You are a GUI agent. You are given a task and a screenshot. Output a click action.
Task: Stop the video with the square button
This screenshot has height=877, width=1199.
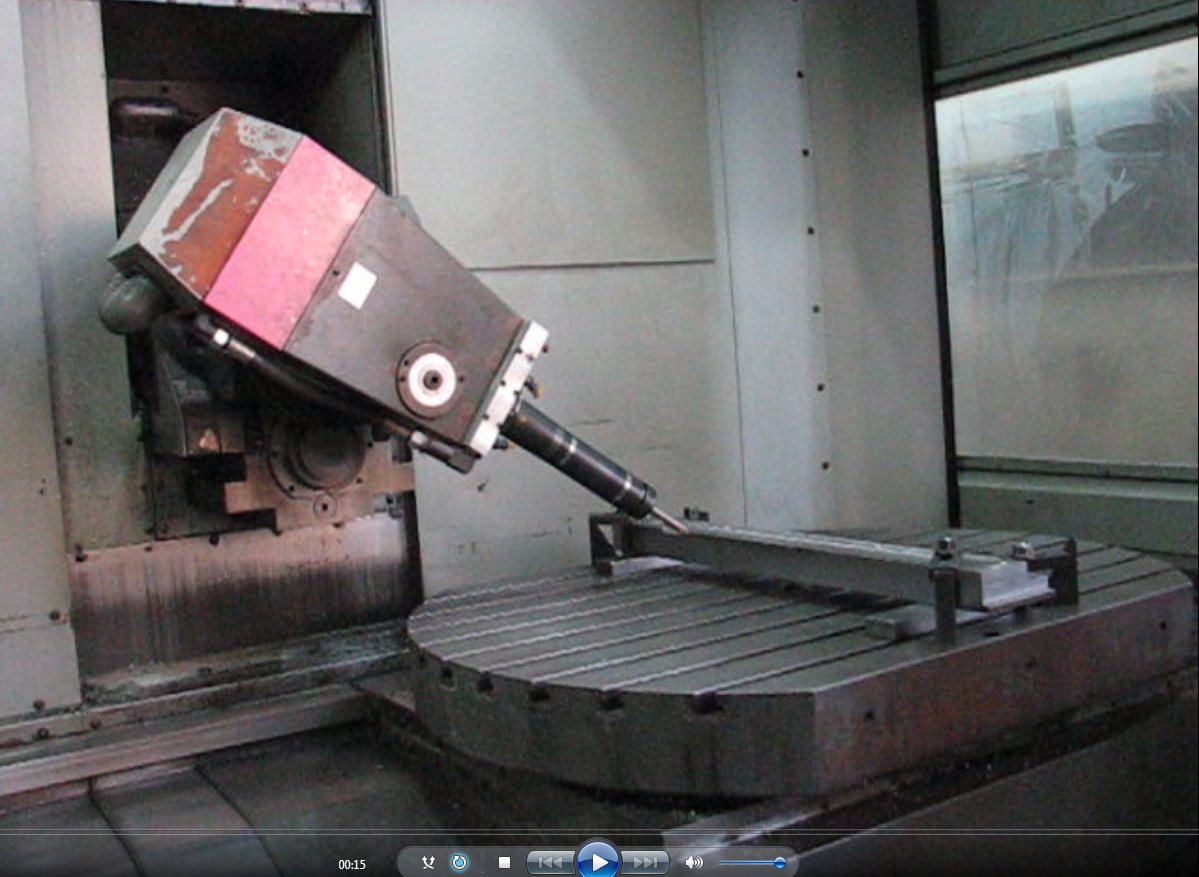point(504,862)
